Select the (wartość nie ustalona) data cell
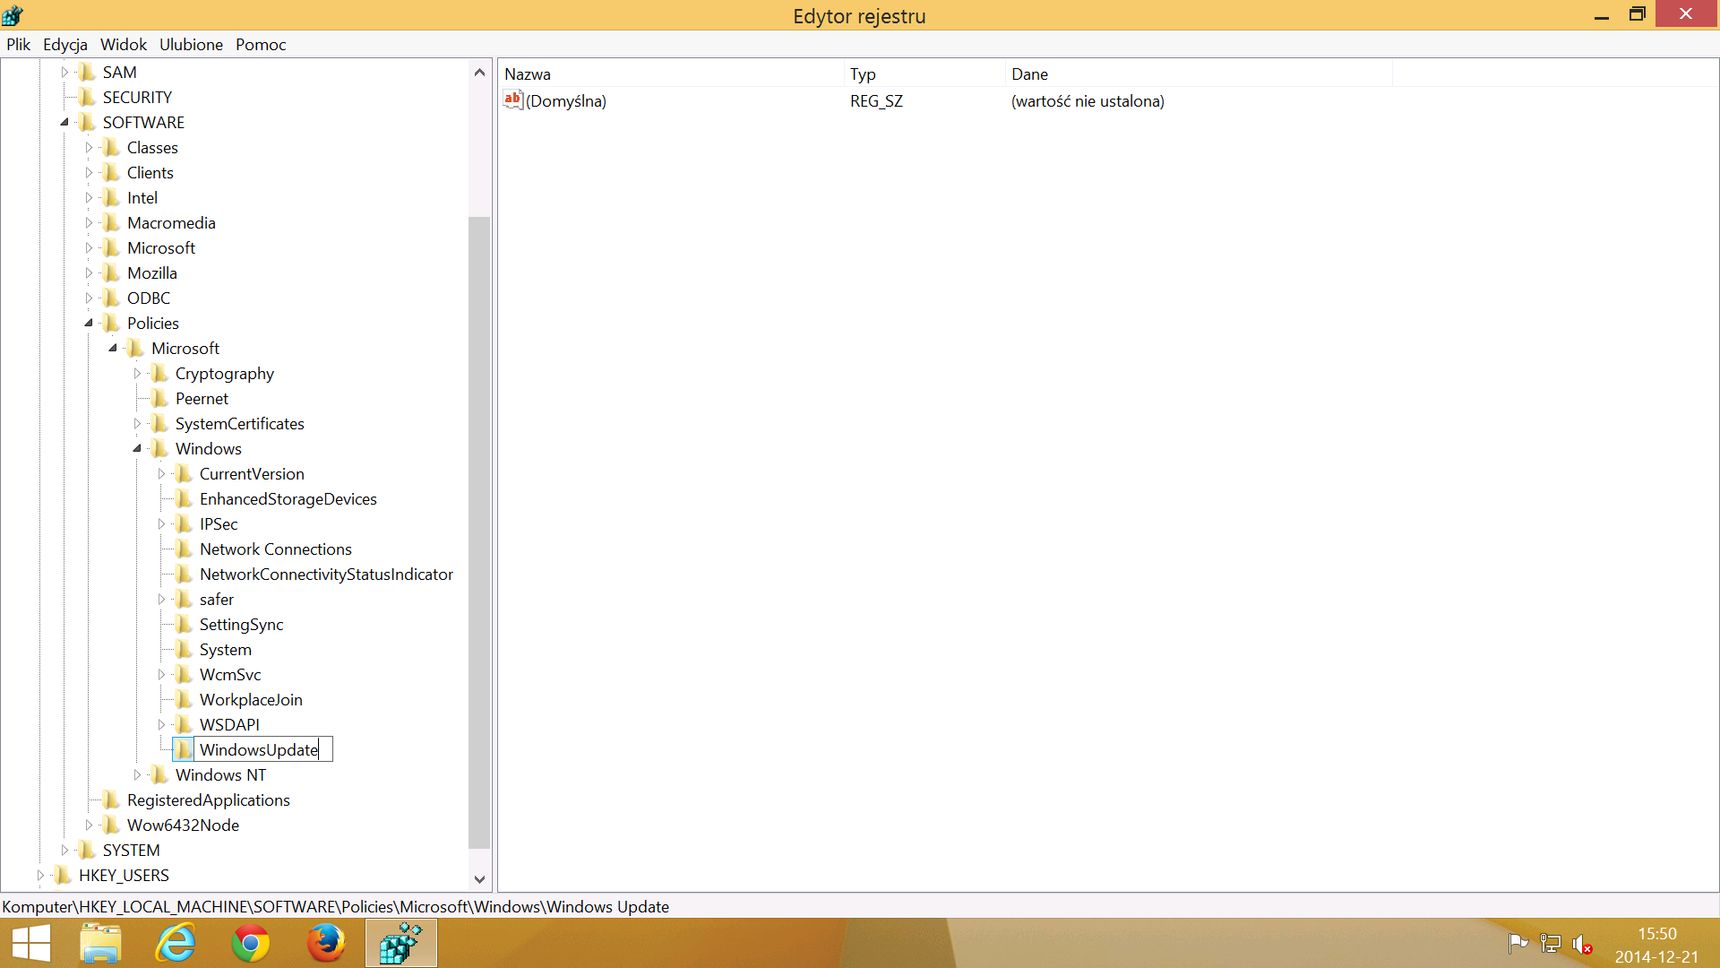Viewport: 1720px width, 968px height. [x=1087, y=100]
